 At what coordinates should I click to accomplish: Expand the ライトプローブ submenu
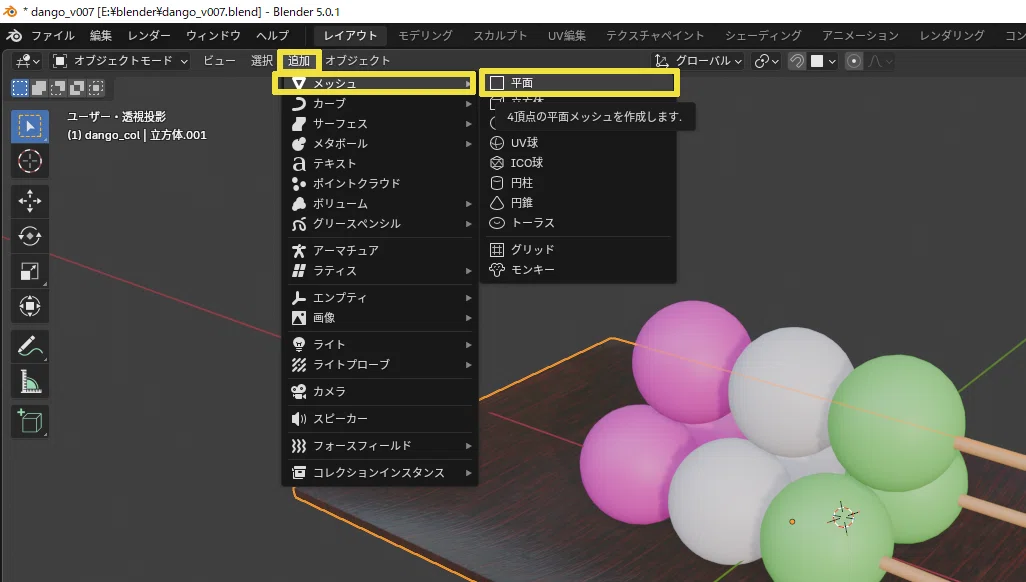point(380,365)
